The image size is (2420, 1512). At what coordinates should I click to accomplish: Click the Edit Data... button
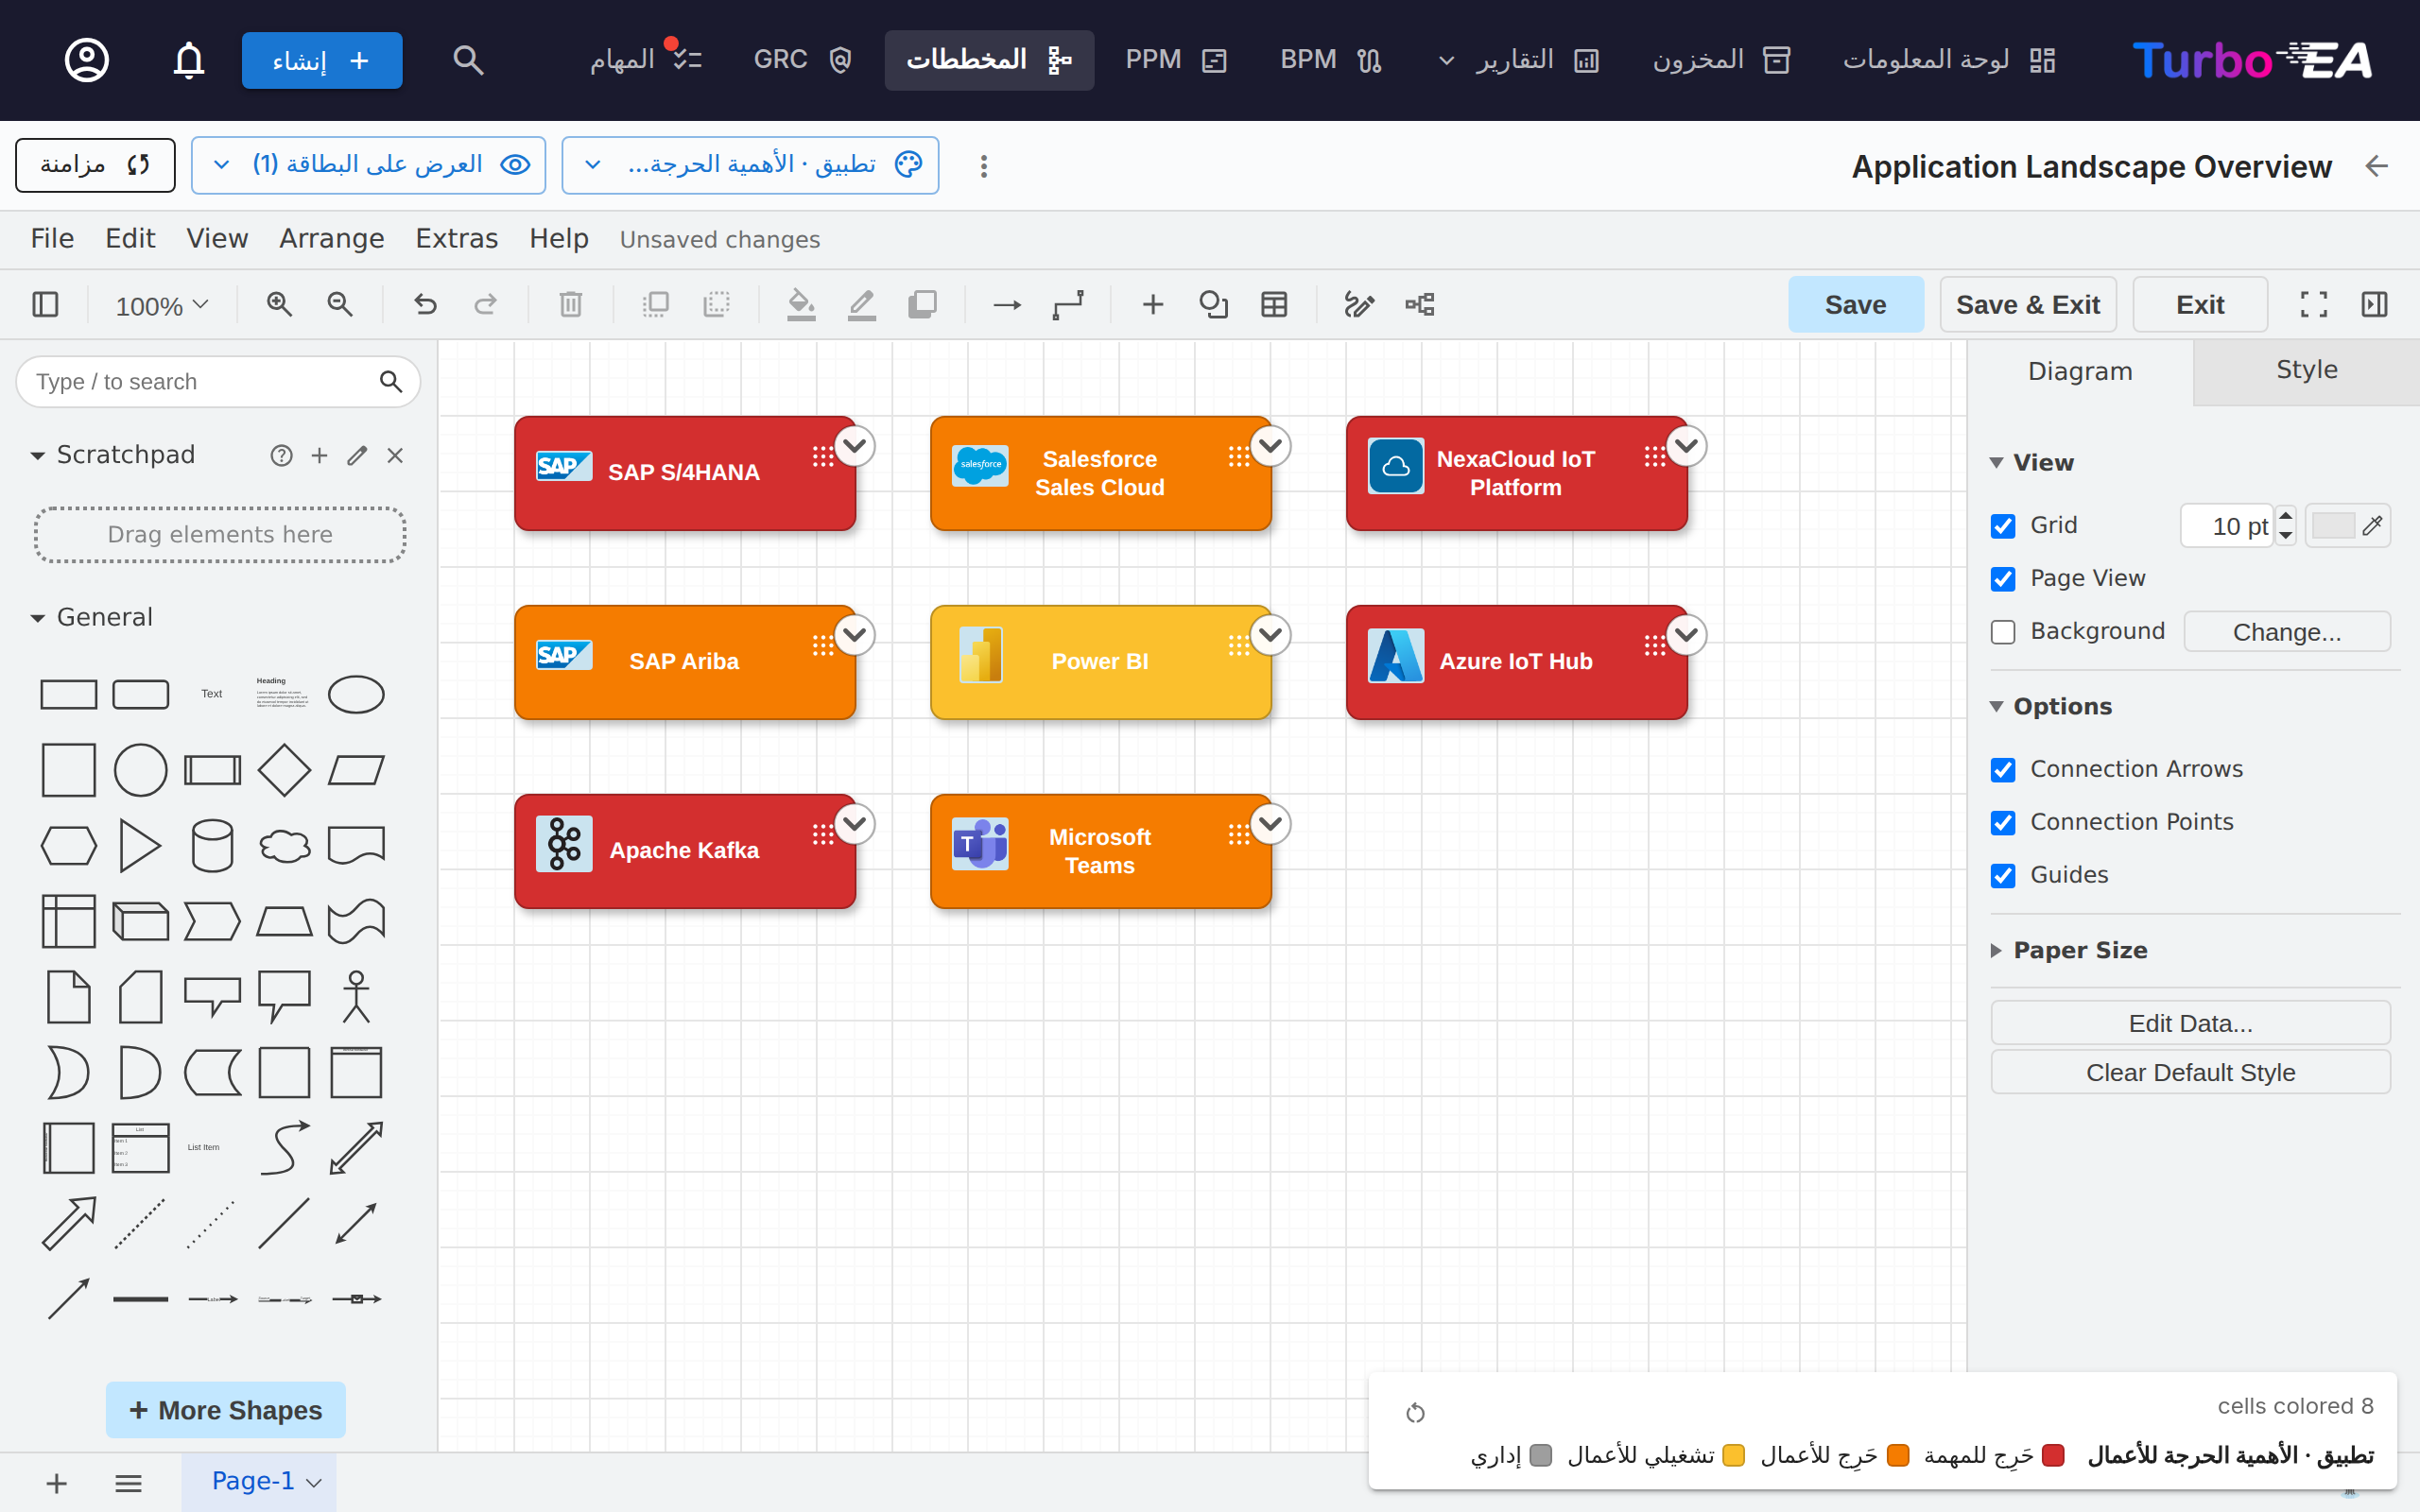pyautogui.click(x=2190, y=1024)
